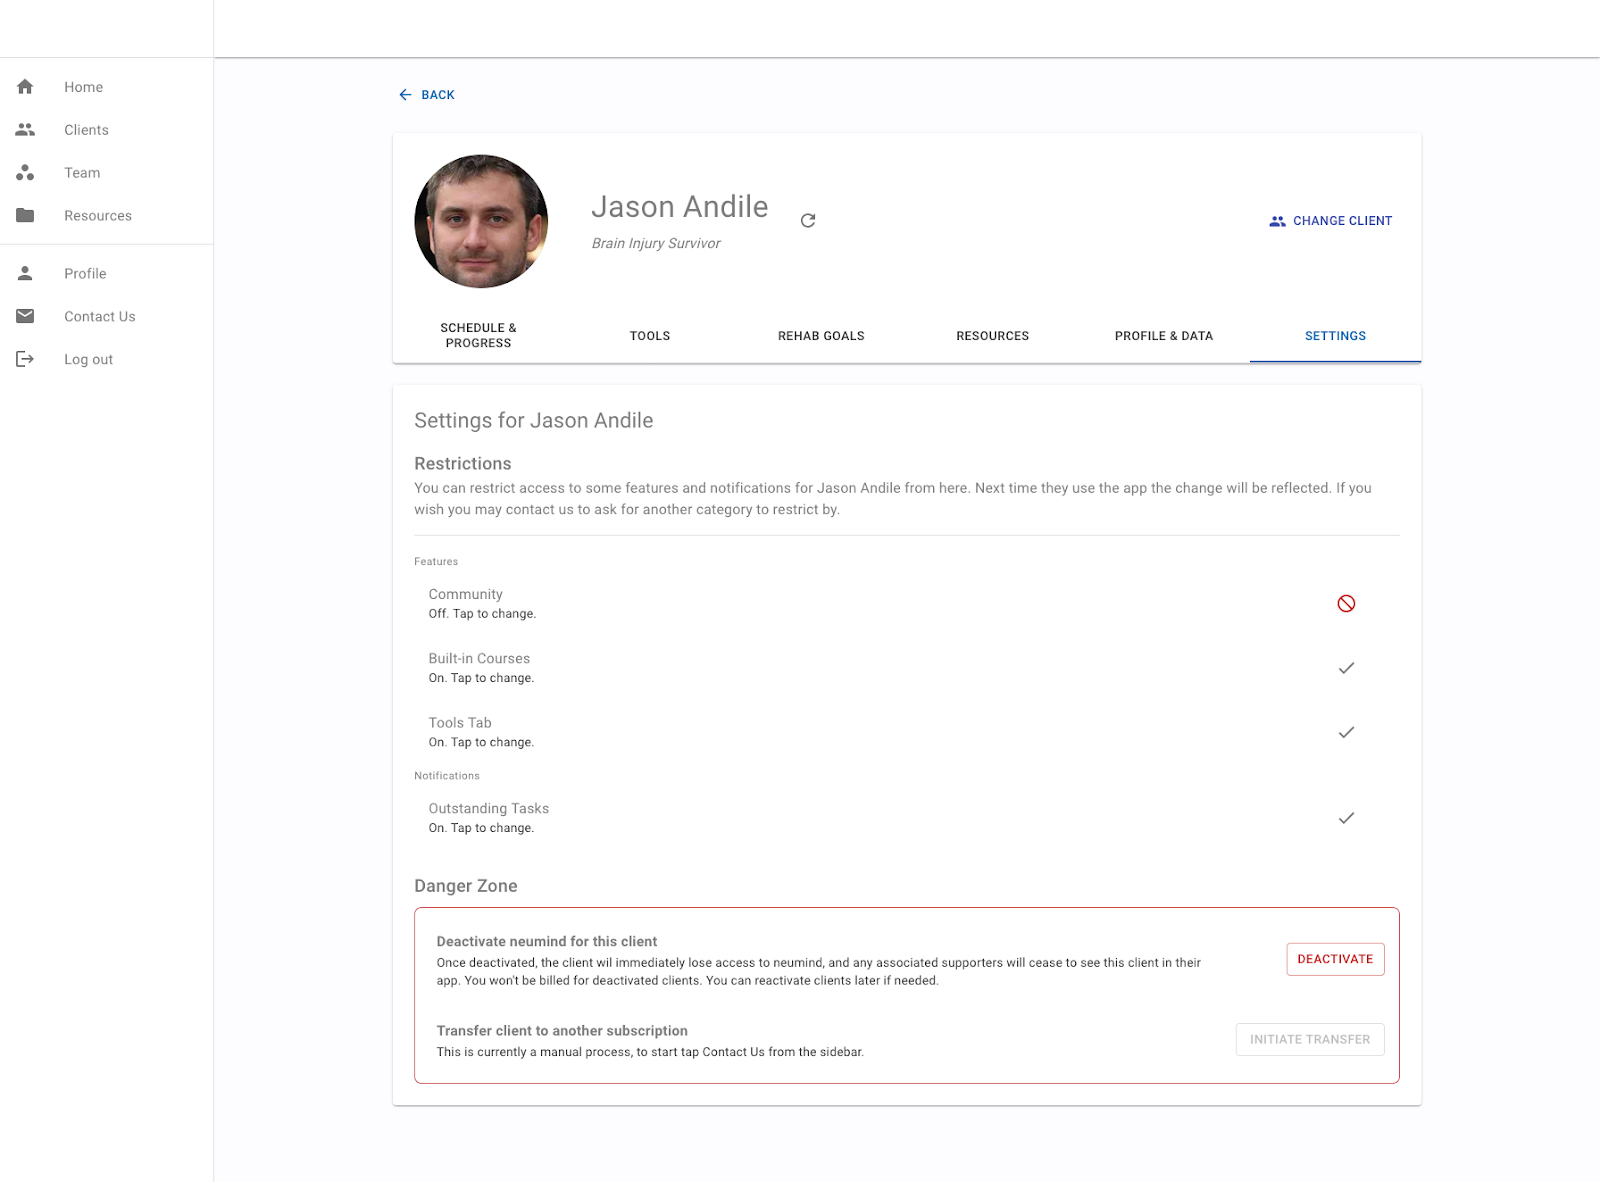Click the refresh icon beside Jason Andile
The height and width of the screenshot is (1182, 1600).
[x=808, y=220]
